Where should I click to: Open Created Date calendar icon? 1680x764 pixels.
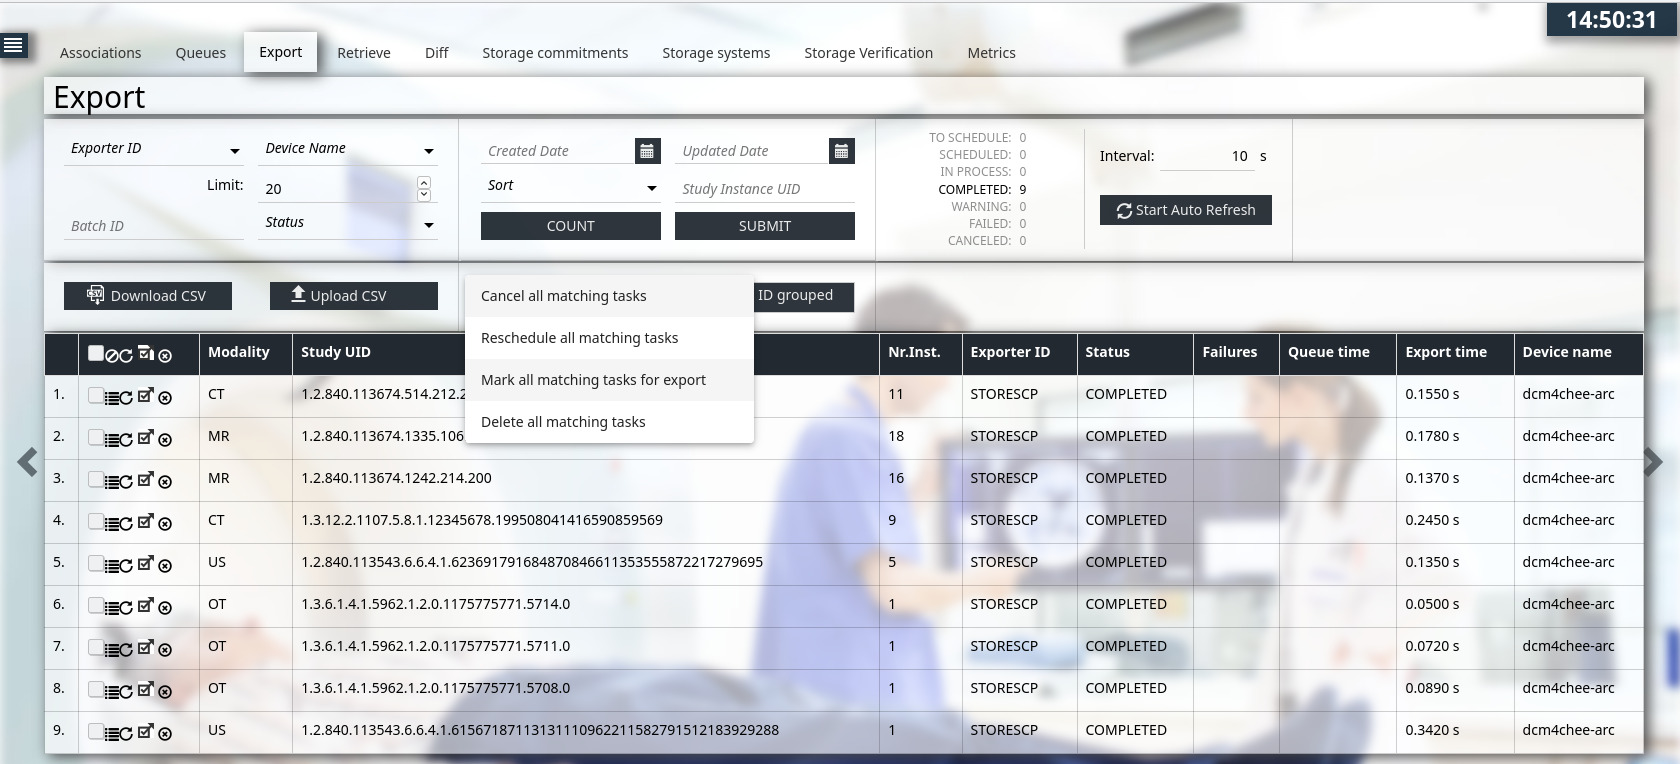tap(647, 151)
